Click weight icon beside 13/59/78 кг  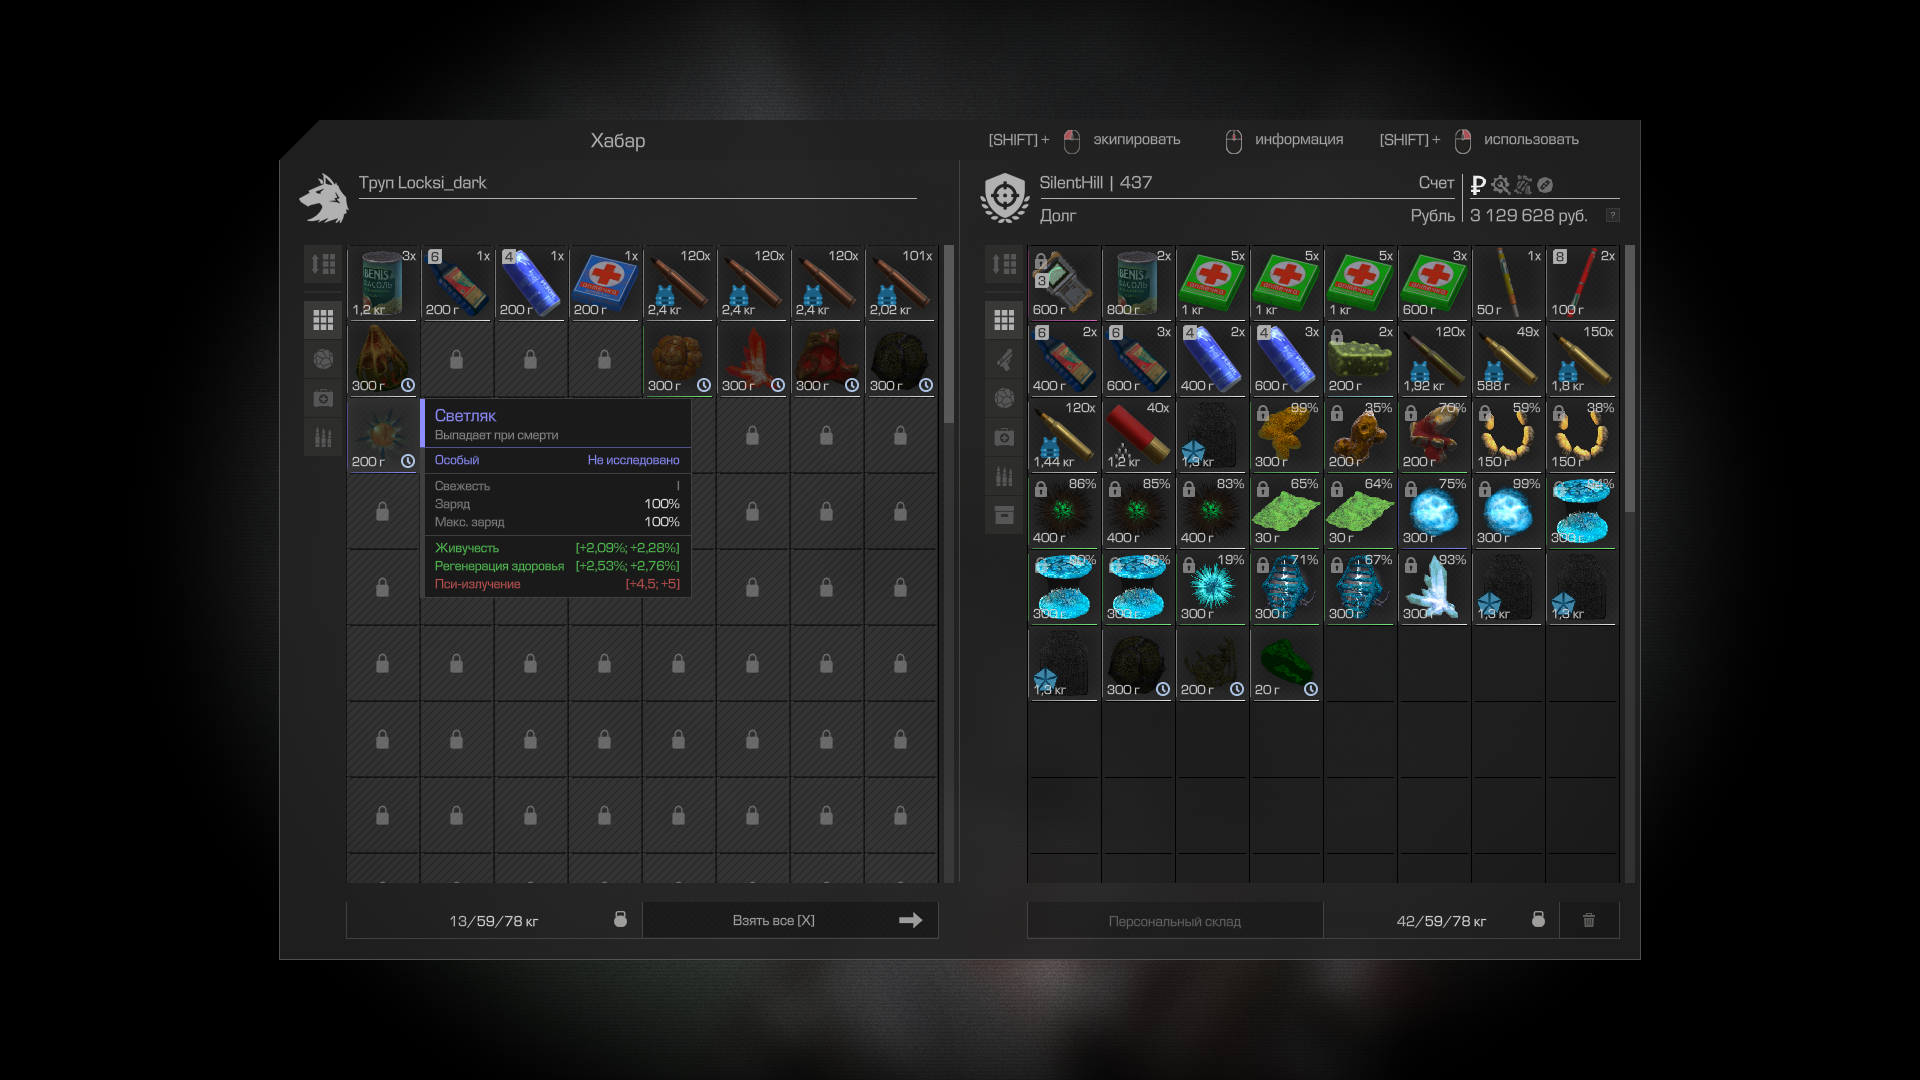(x=620, y=919)
